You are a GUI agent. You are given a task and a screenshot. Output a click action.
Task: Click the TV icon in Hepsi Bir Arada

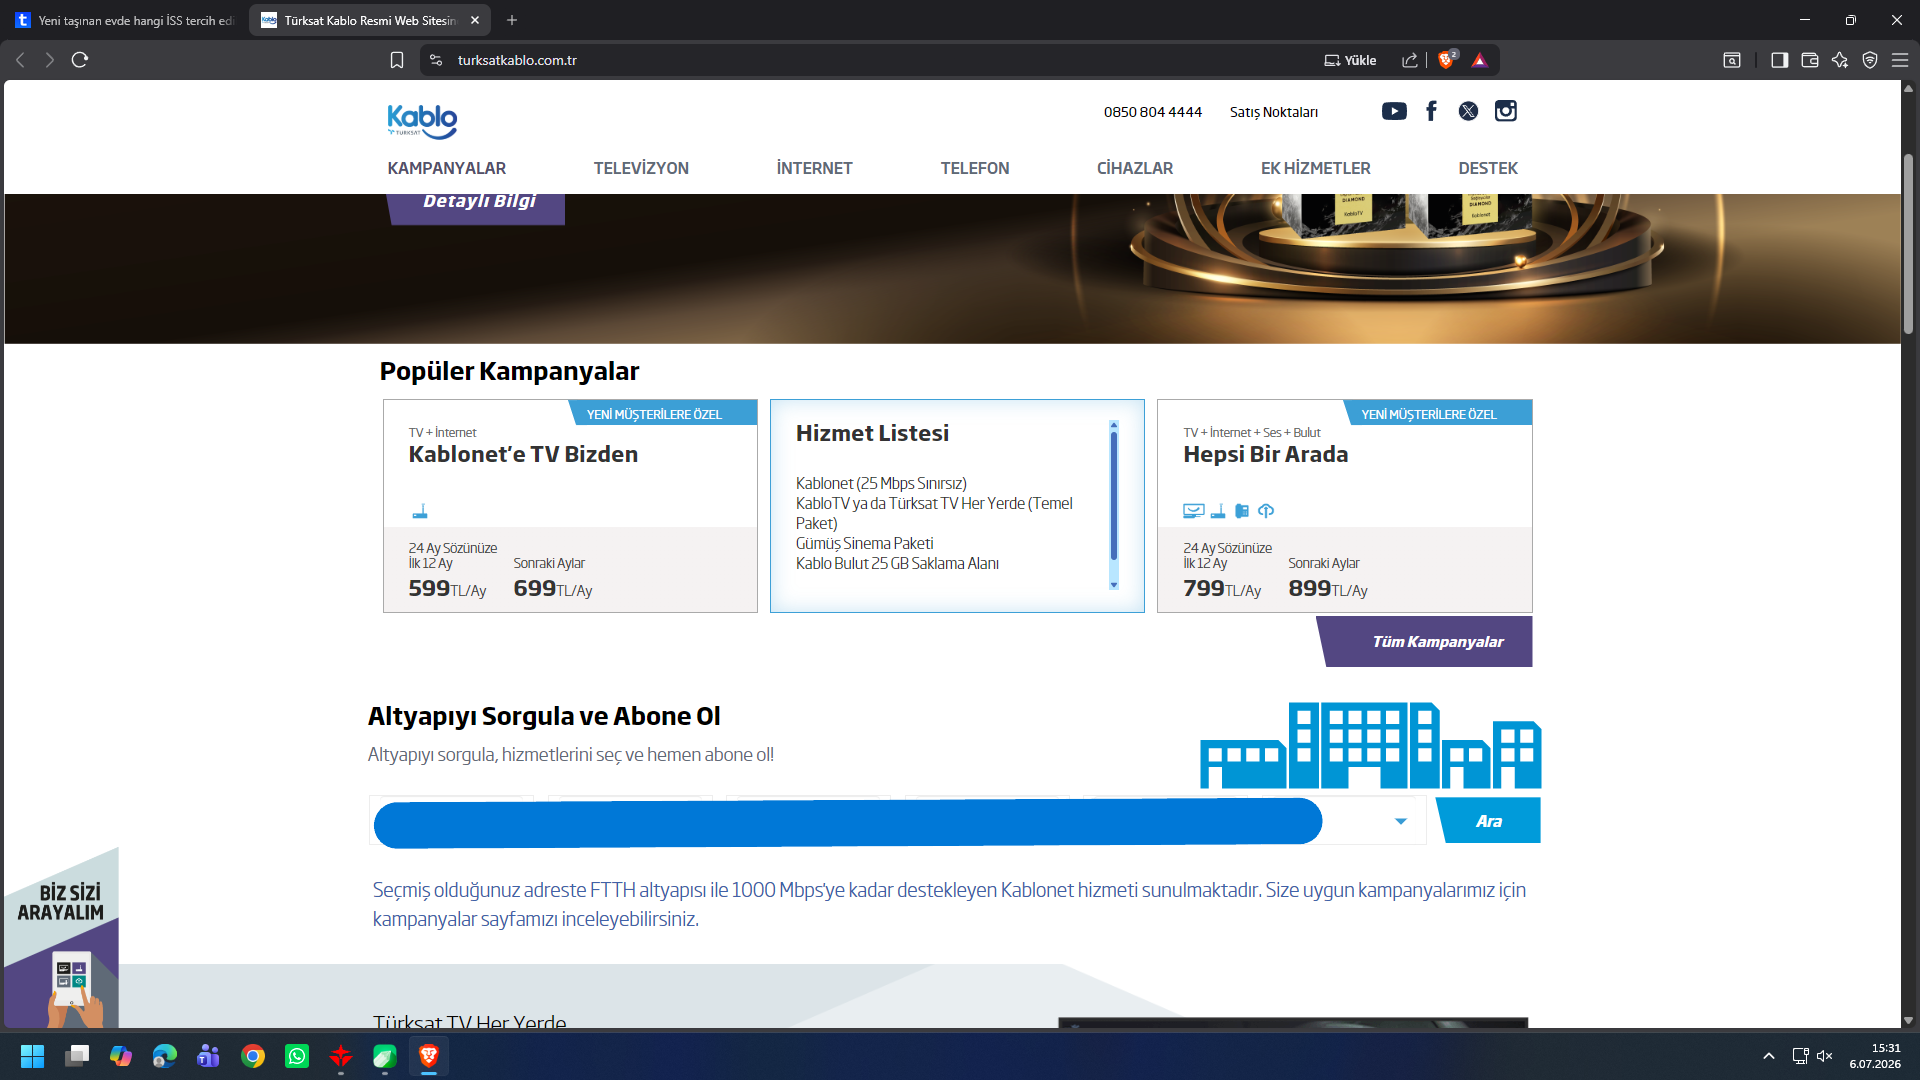pos(1194,511)
